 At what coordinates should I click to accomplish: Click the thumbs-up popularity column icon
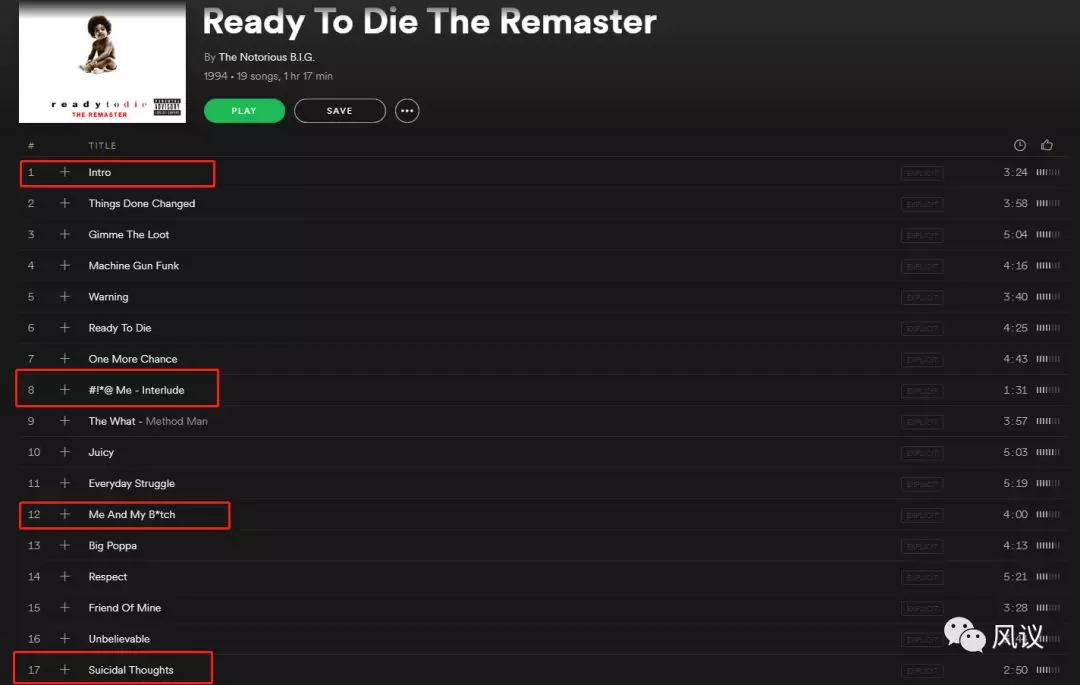click(x=1047, y=145)
